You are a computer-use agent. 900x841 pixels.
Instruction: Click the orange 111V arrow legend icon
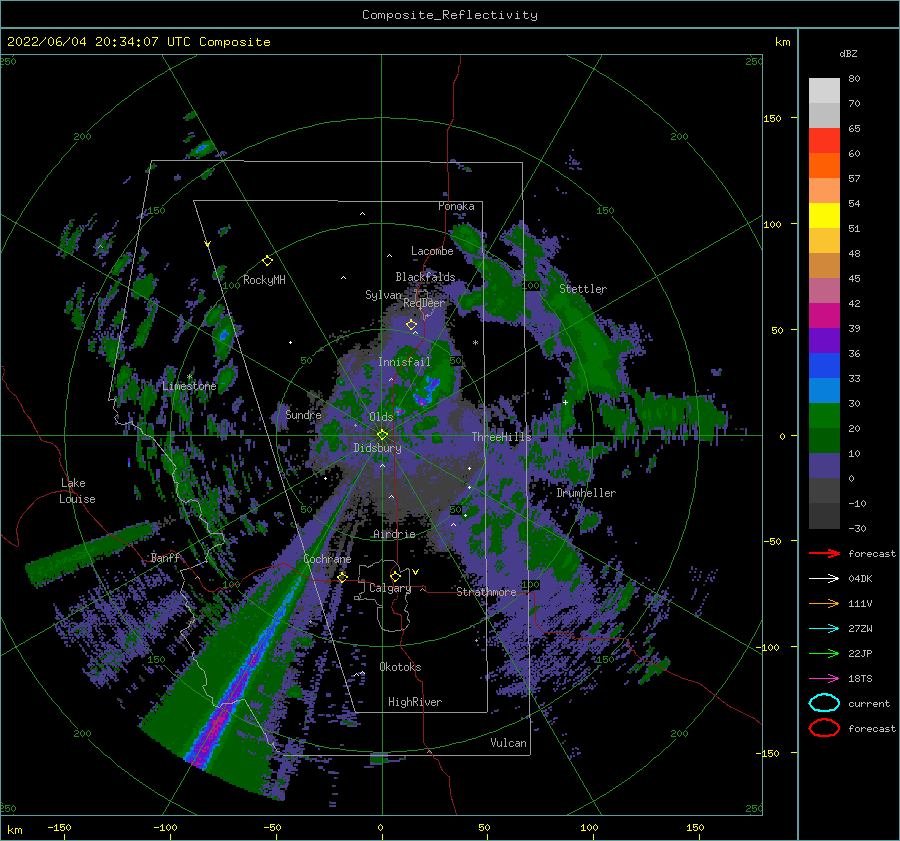tap(824, 603)
